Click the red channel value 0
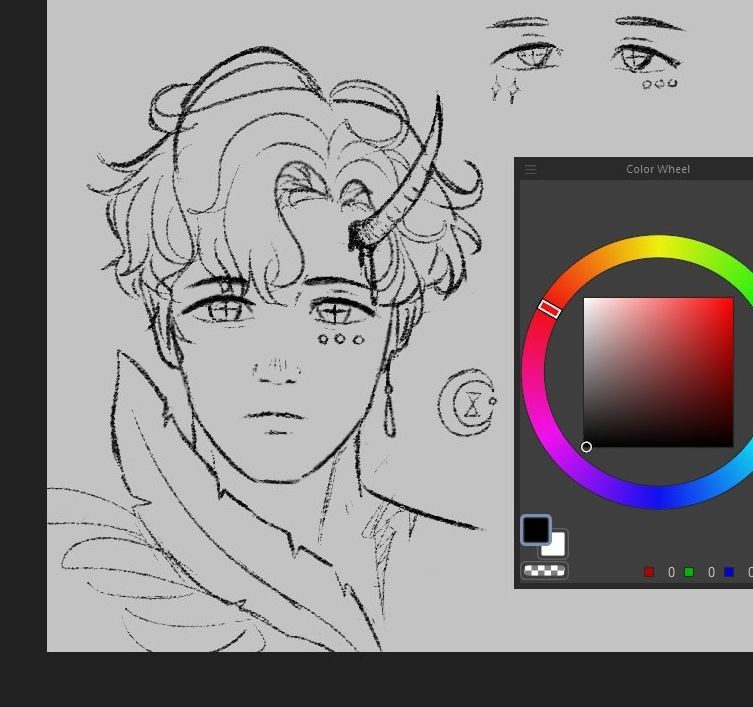753x707 pixels. [671, 572]
